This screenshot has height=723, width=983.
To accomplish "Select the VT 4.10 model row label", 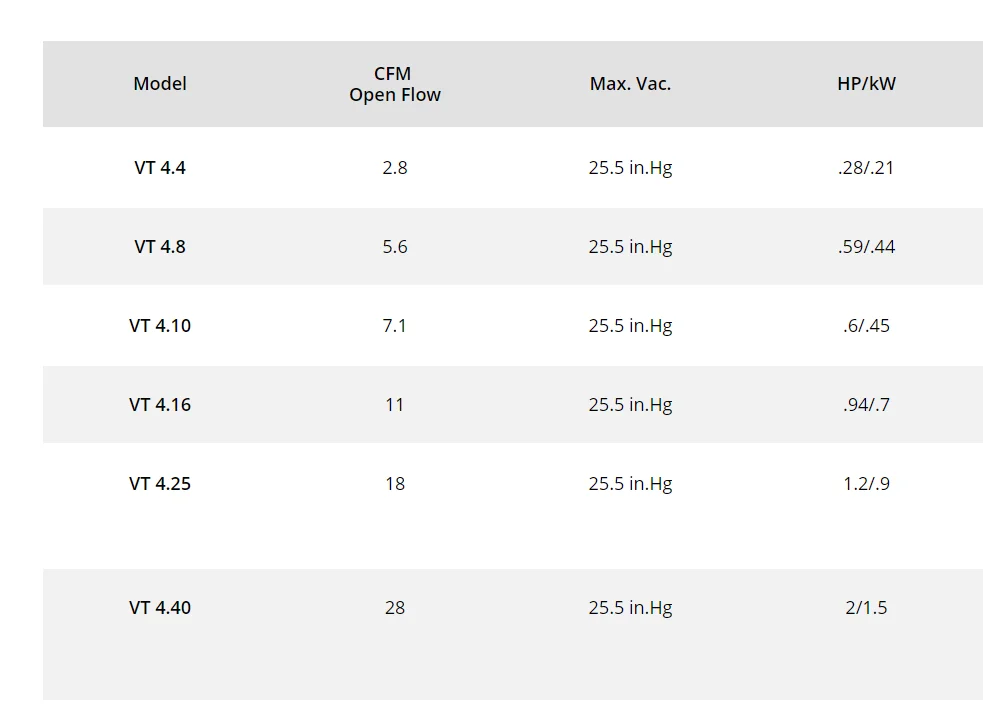I will point(160,325).
